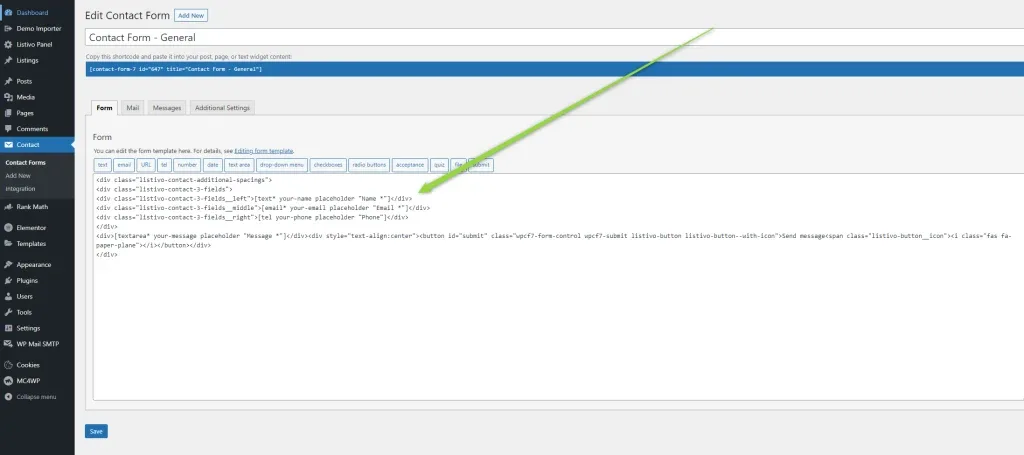Open the Templates folder icon
This screenshot has height=455, width=1024.
pyautogui.click(x=8, y=243)
